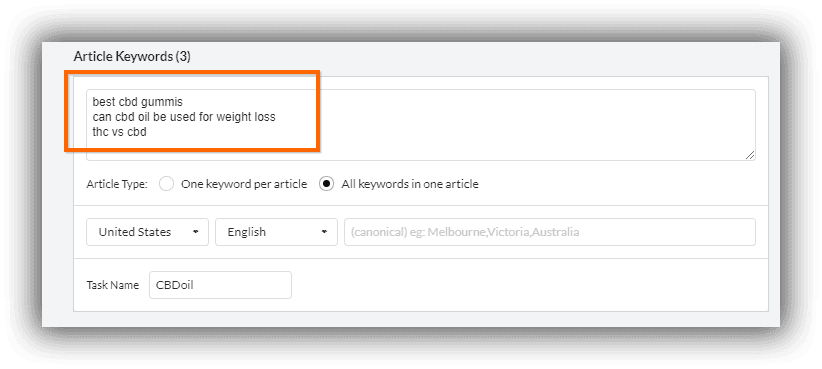Click the "One keyword per article" label text
The height and width of the screenshot is (369, 822).
[x=244, y=184]
